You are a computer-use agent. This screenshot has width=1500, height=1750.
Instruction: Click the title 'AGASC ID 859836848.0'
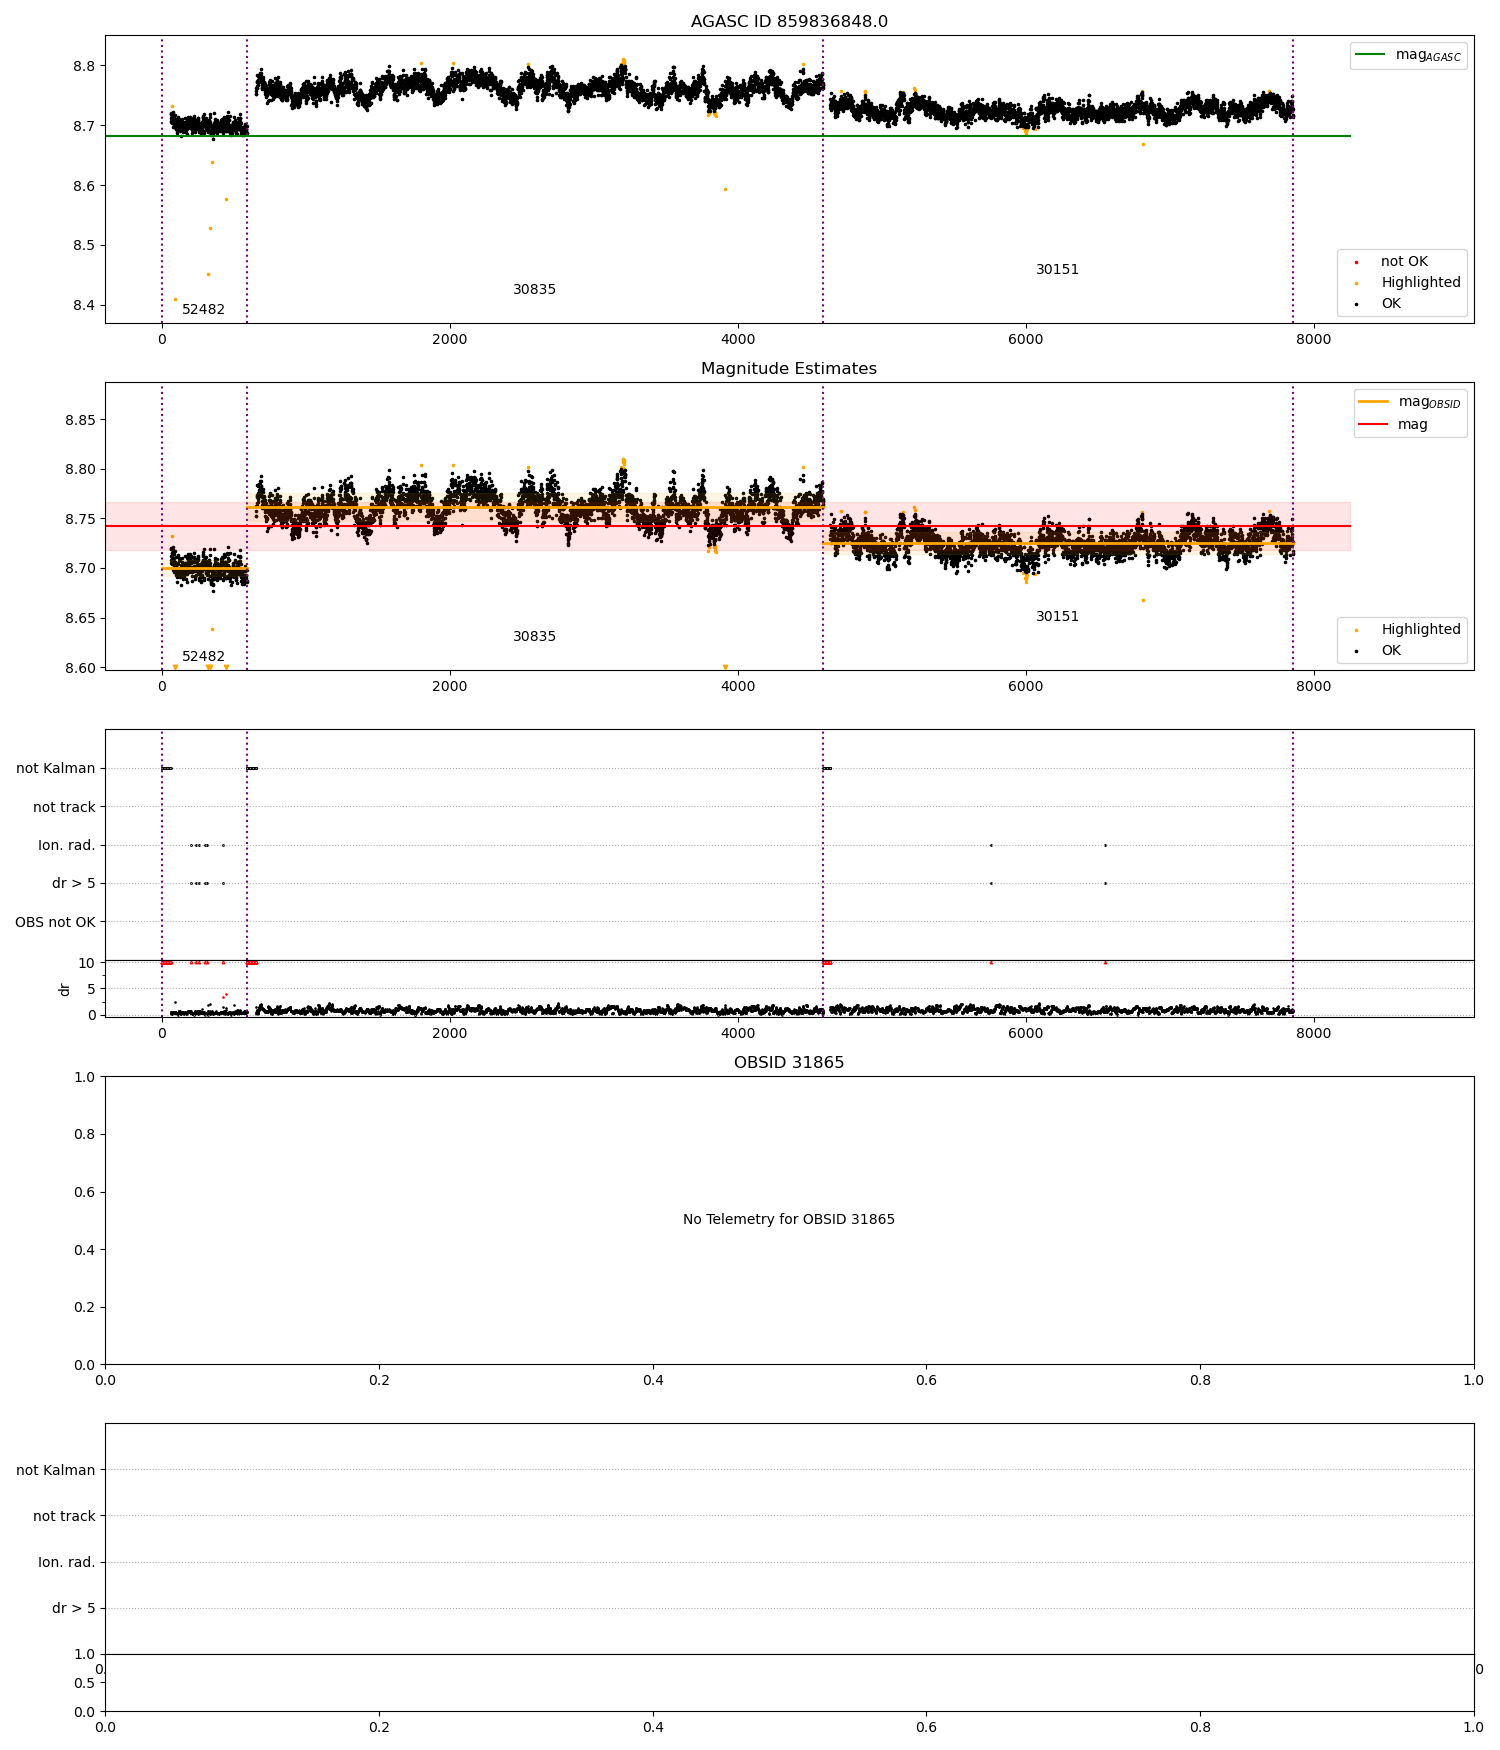point(789,22)
